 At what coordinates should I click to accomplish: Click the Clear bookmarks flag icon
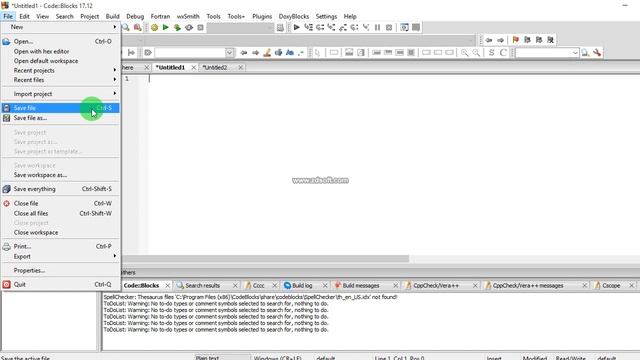[550, 40]
